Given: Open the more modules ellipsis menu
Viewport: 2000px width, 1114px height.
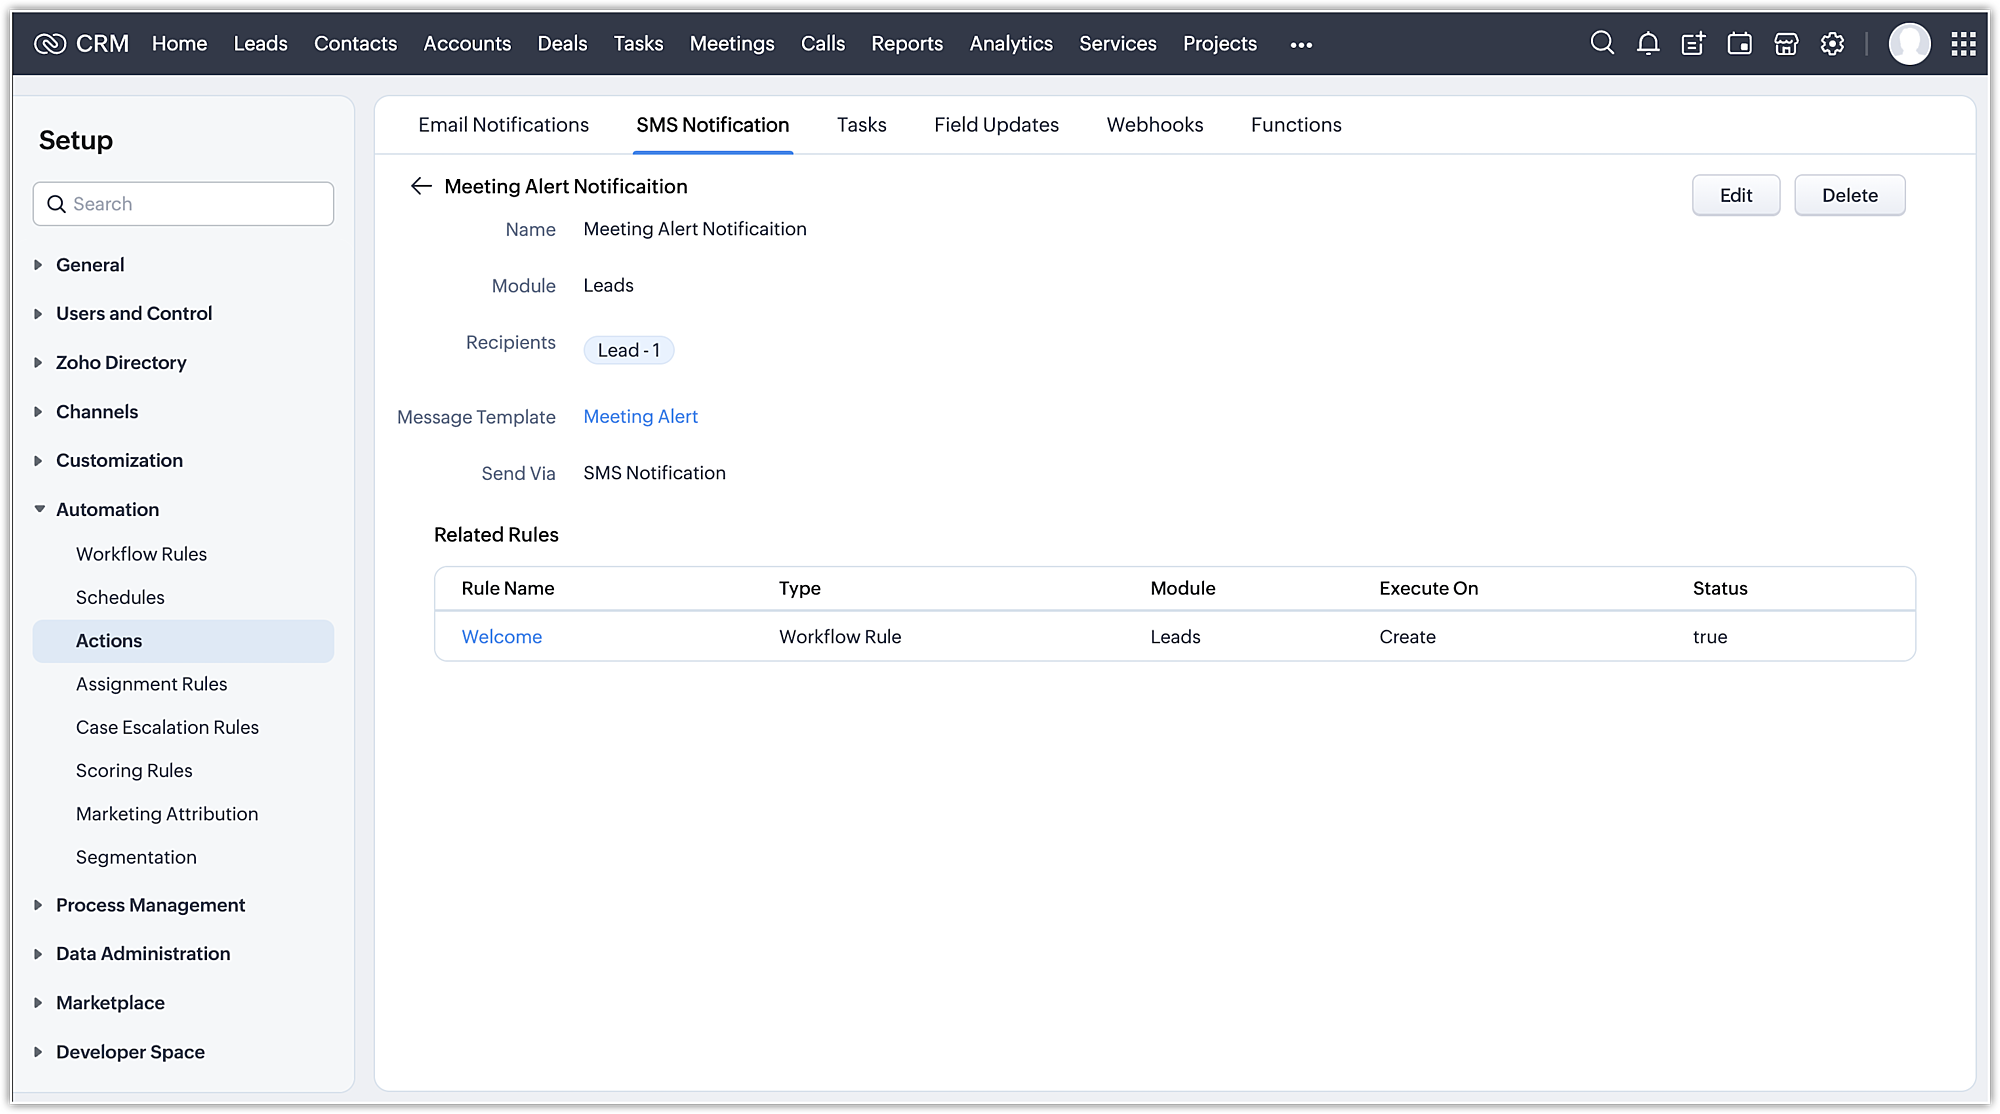Looking at the screenshot, I should point(1301,44).
